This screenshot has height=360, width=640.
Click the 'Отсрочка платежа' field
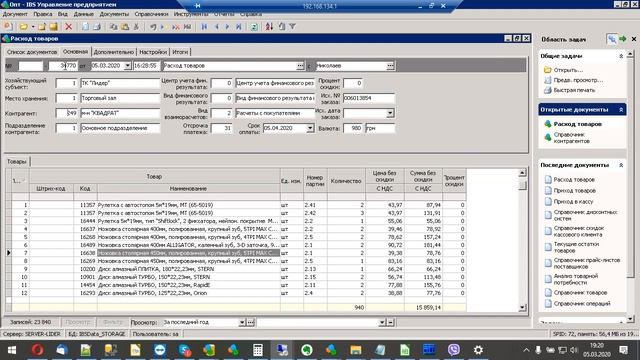pyautogui.click(x=221, y=128)
